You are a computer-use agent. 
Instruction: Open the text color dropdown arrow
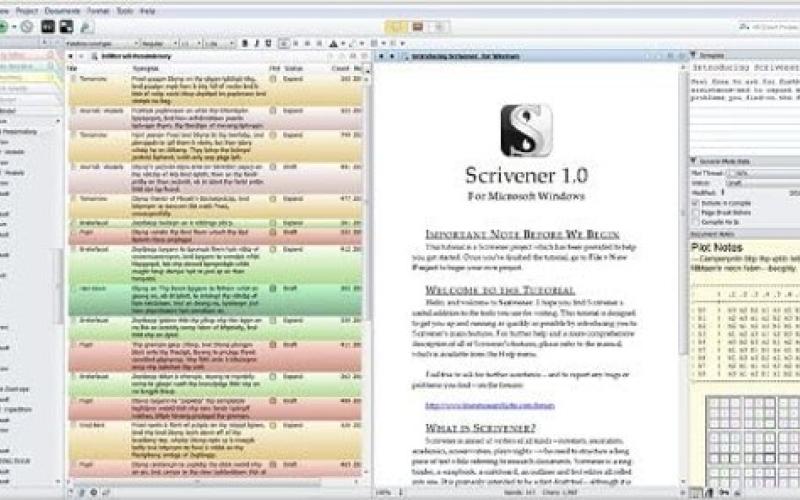[343, 44]
